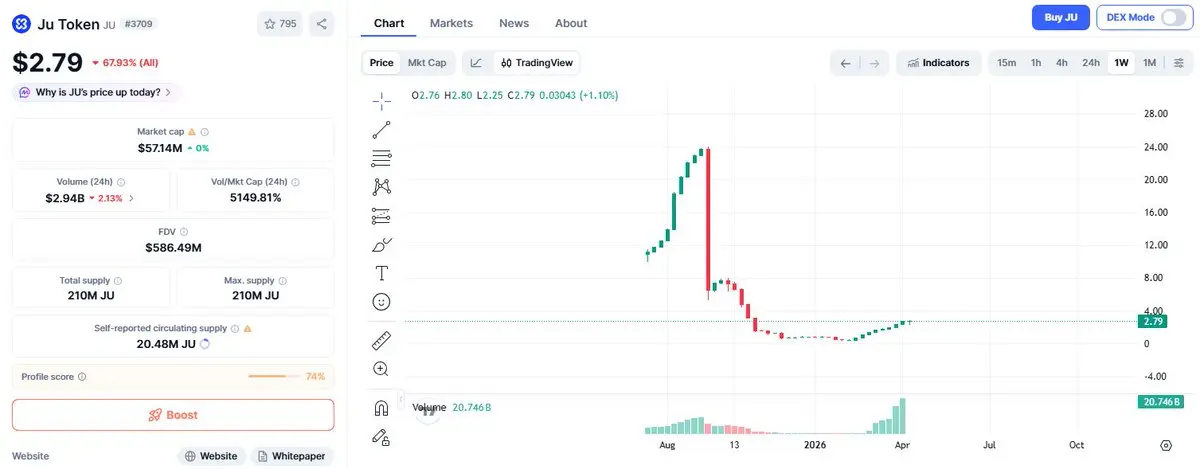1200x469 pixels.
Task: Switch chart to Mkt Cap view
Action: (x=427, y=63)
